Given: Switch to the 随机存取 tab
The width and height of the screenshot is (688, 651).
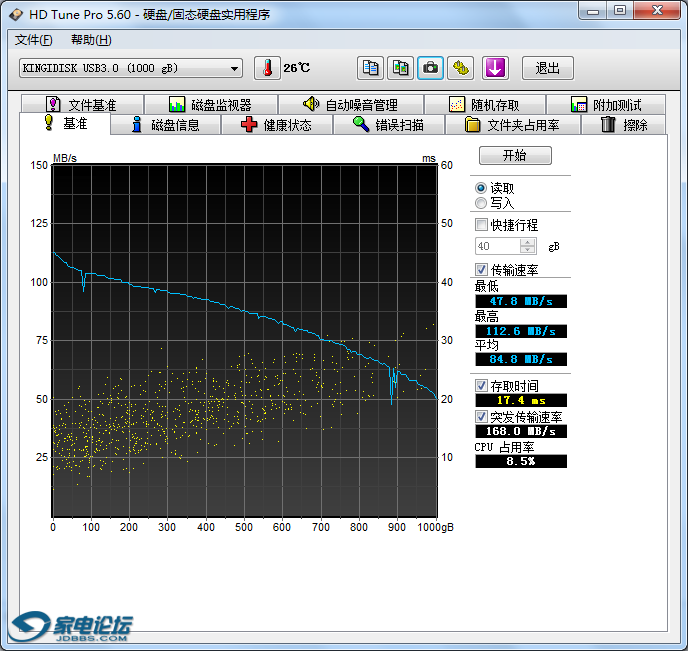Looking at the screenshot, I should (484, 104).
